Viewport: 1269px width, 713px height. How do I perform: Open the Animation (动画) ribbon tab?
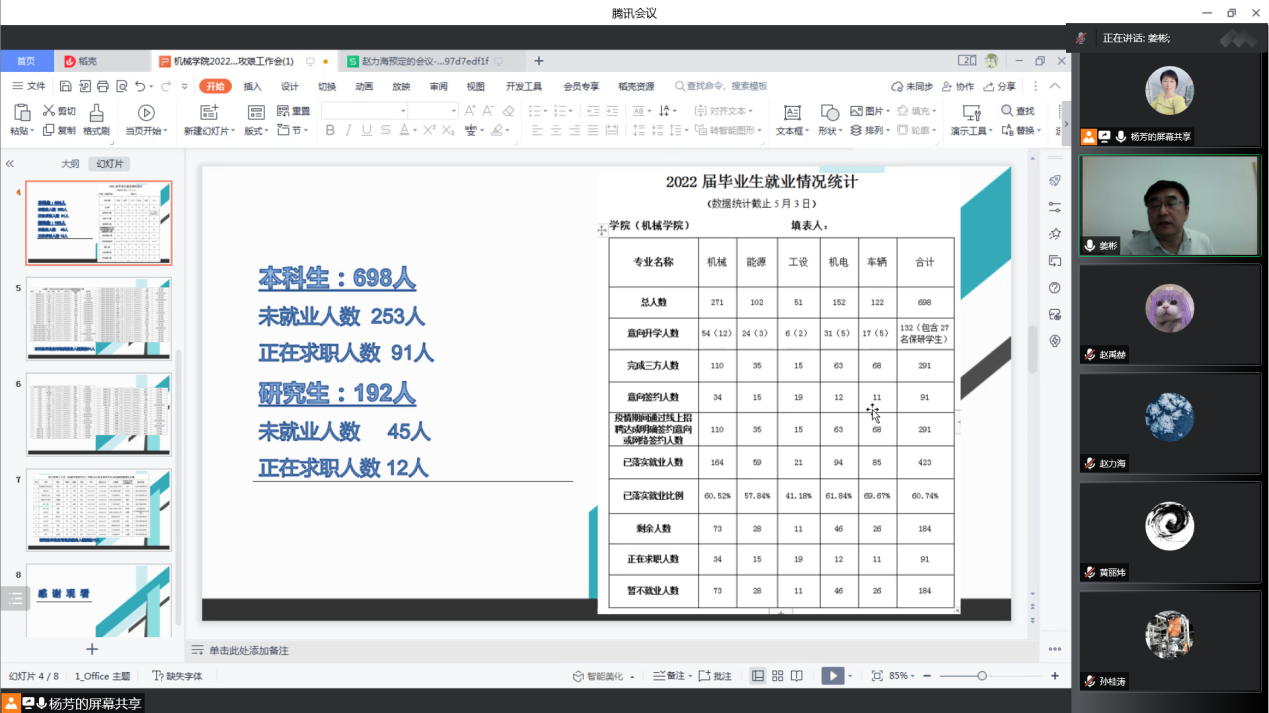pos(364,87)
